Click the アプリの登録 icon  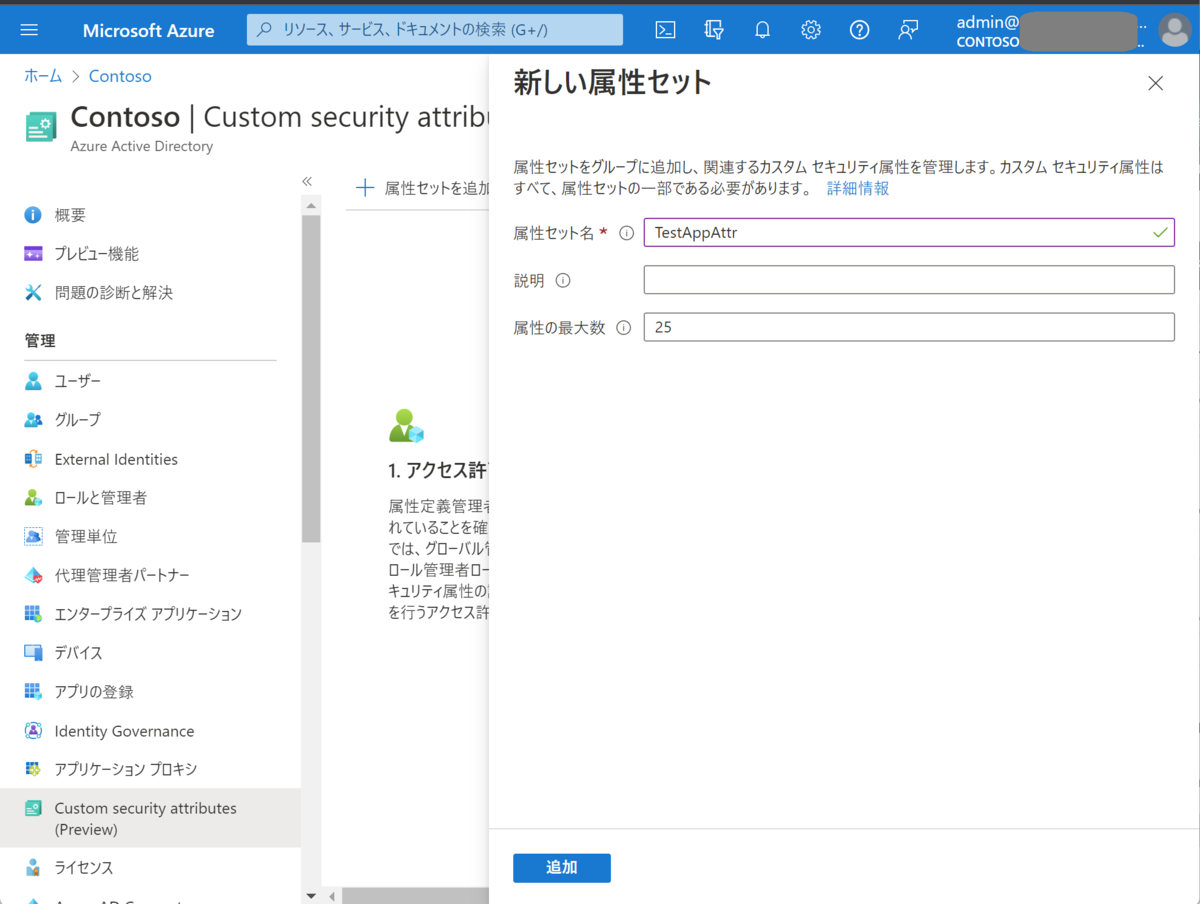coord(34,692)
